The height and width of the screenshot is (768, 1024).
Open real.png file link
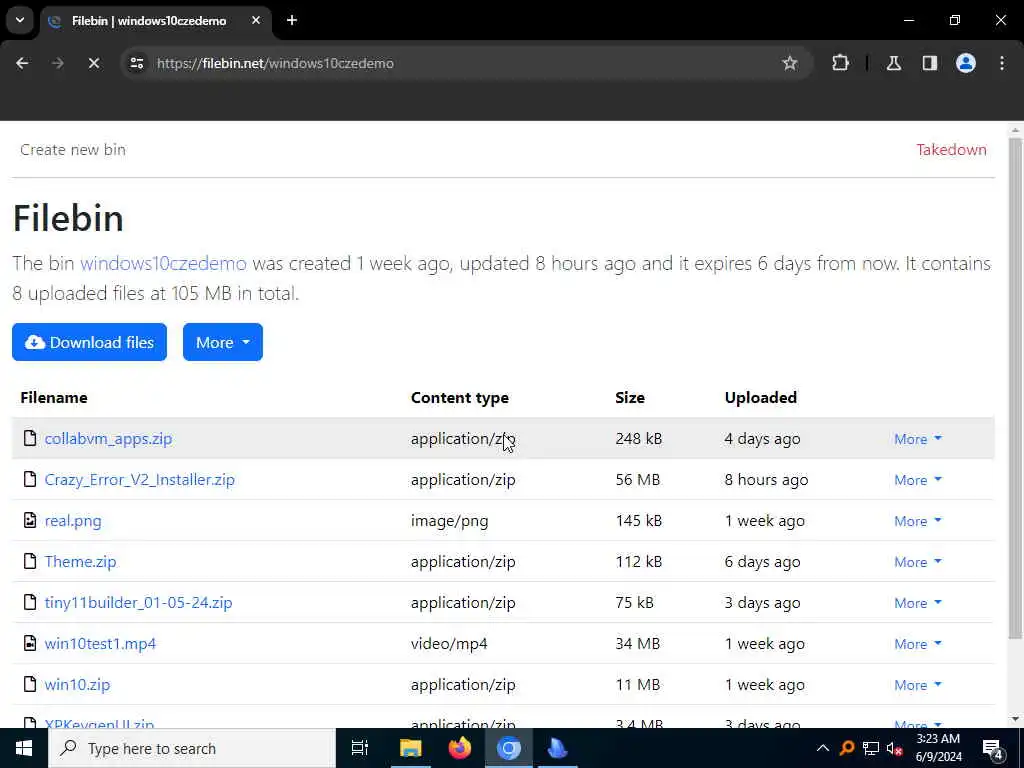73,521
